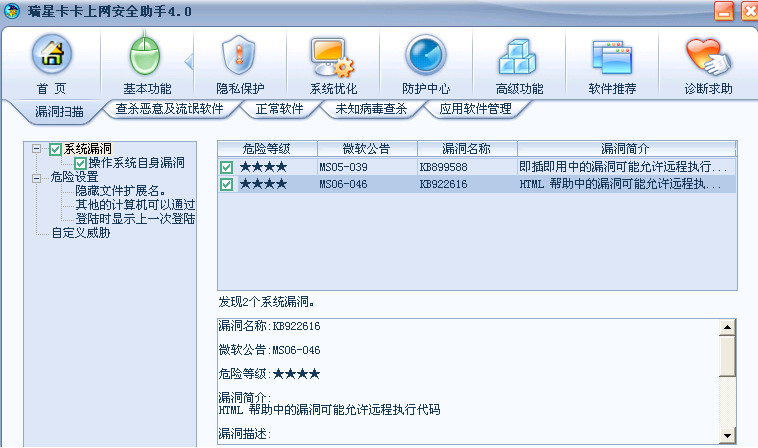
Task: Toggle 操作系统自身漏洞 checkbox
Action: [80, 163]
